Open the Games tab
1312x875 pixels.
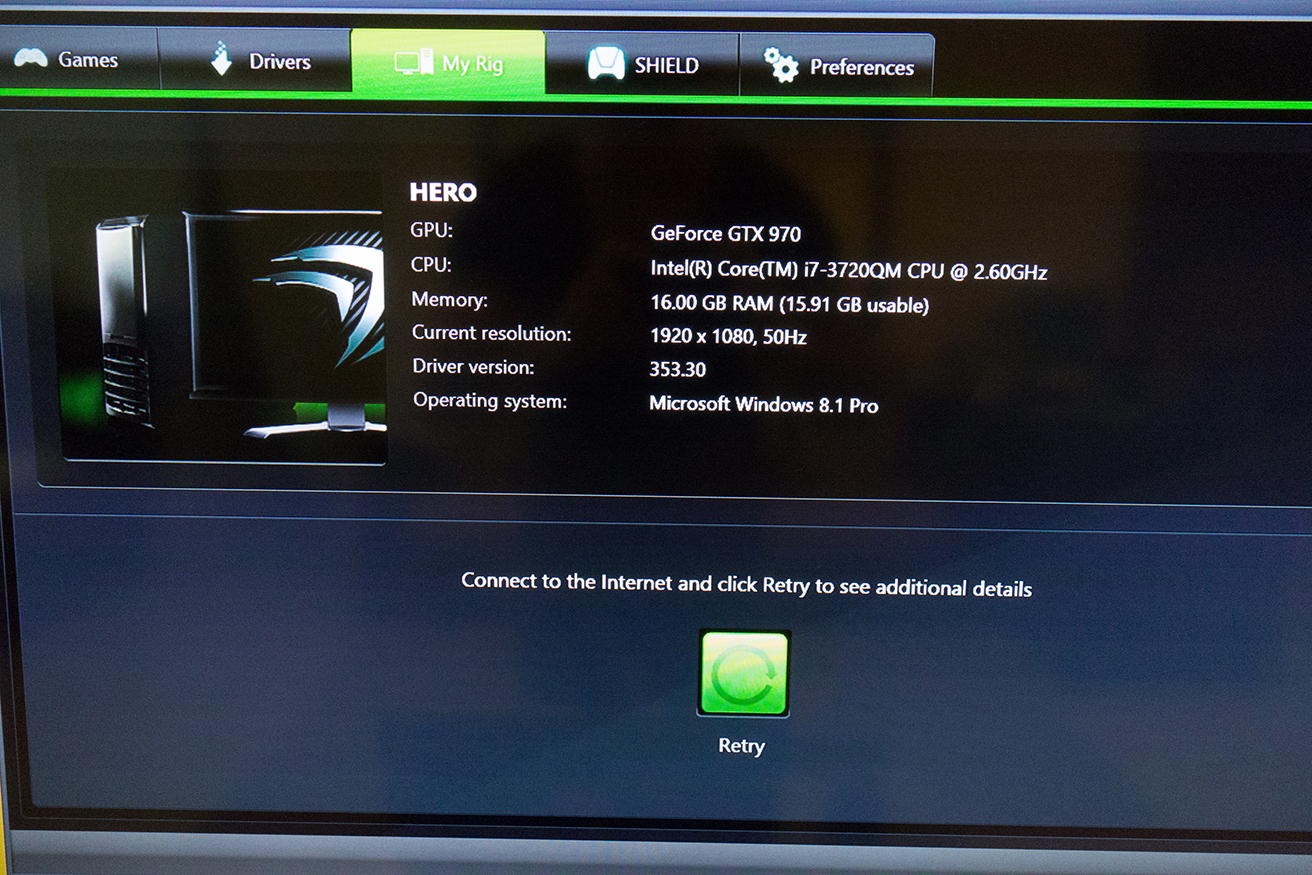click(77, 59)
